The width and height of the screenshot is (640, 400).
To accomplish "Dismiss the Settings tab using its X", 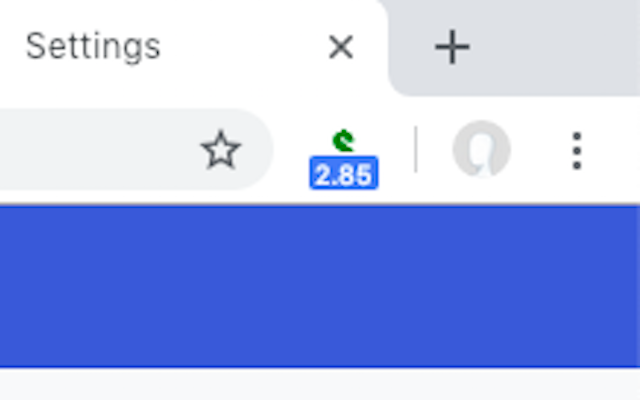I will click(x=341, y=47).
